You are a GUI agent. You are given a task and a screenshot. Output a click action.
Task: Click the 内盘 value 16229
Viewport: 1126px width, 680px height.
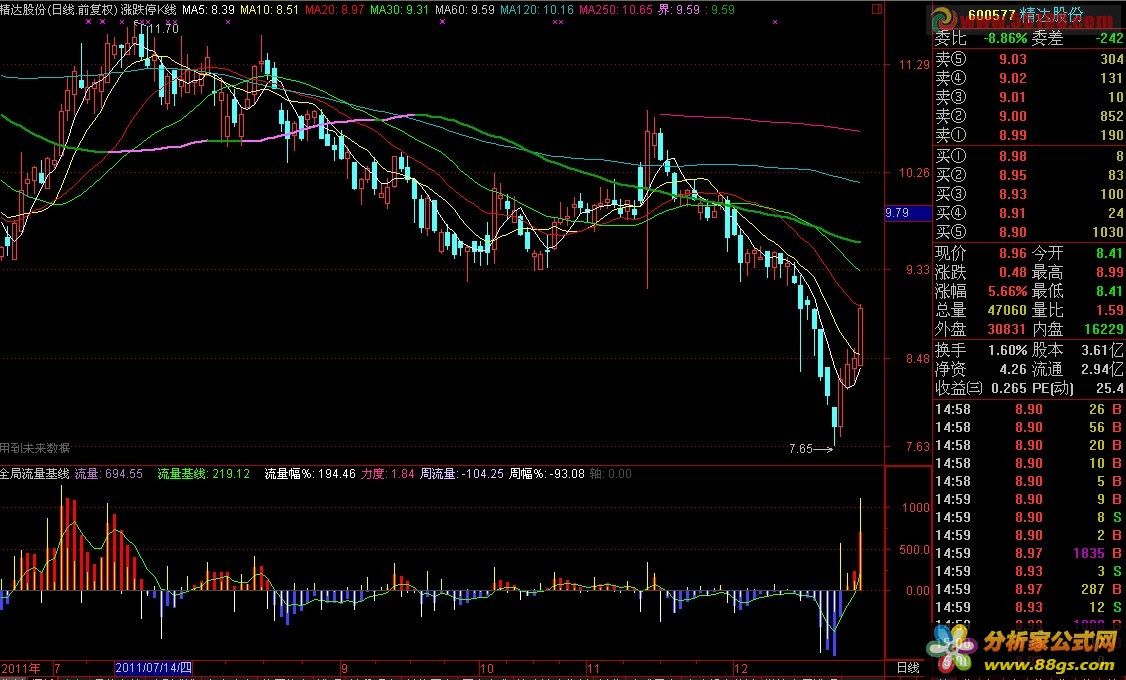pyautogui.click(x=1104, y=329)
